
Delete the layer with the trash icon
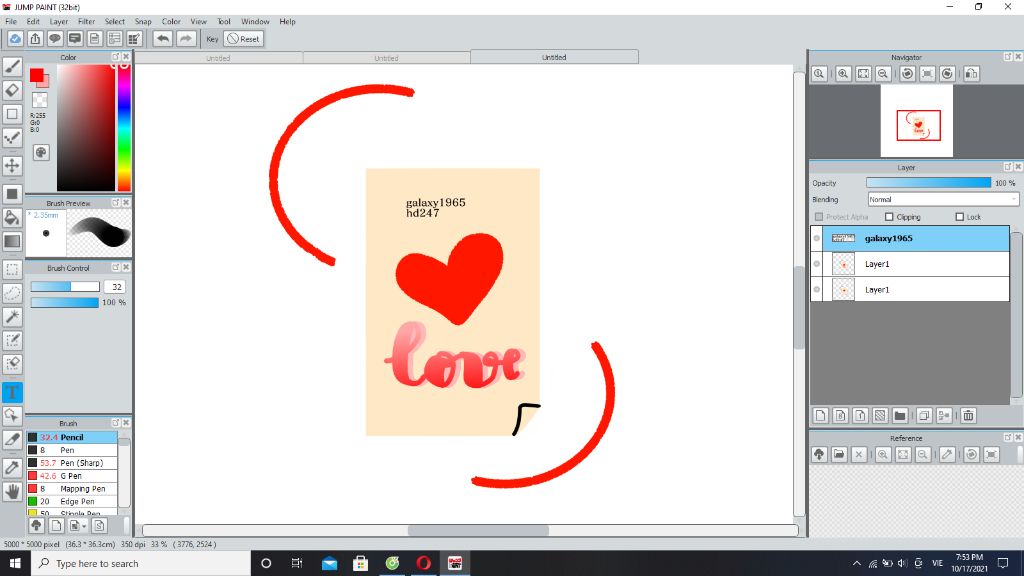[968, 415]
